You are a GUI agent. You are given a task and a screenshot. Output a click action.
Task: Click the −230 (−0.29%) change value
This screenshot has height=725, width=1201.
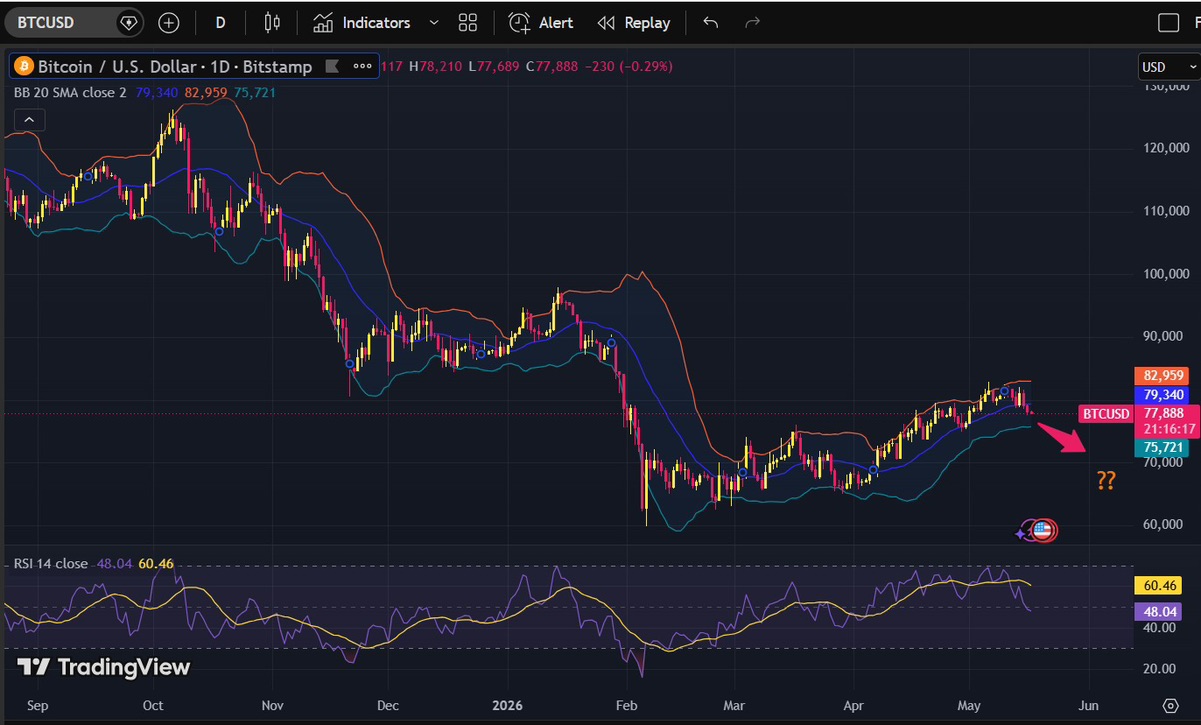pos(630,66)
